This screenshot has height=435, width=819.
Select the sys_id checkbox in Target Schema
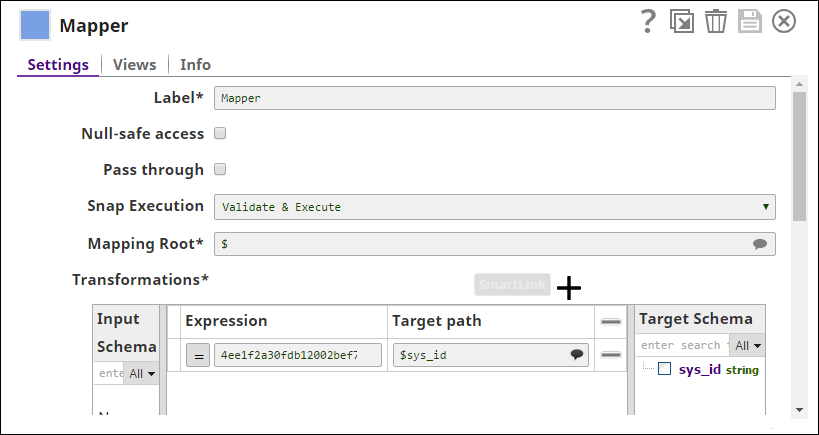tap(664, 369)
